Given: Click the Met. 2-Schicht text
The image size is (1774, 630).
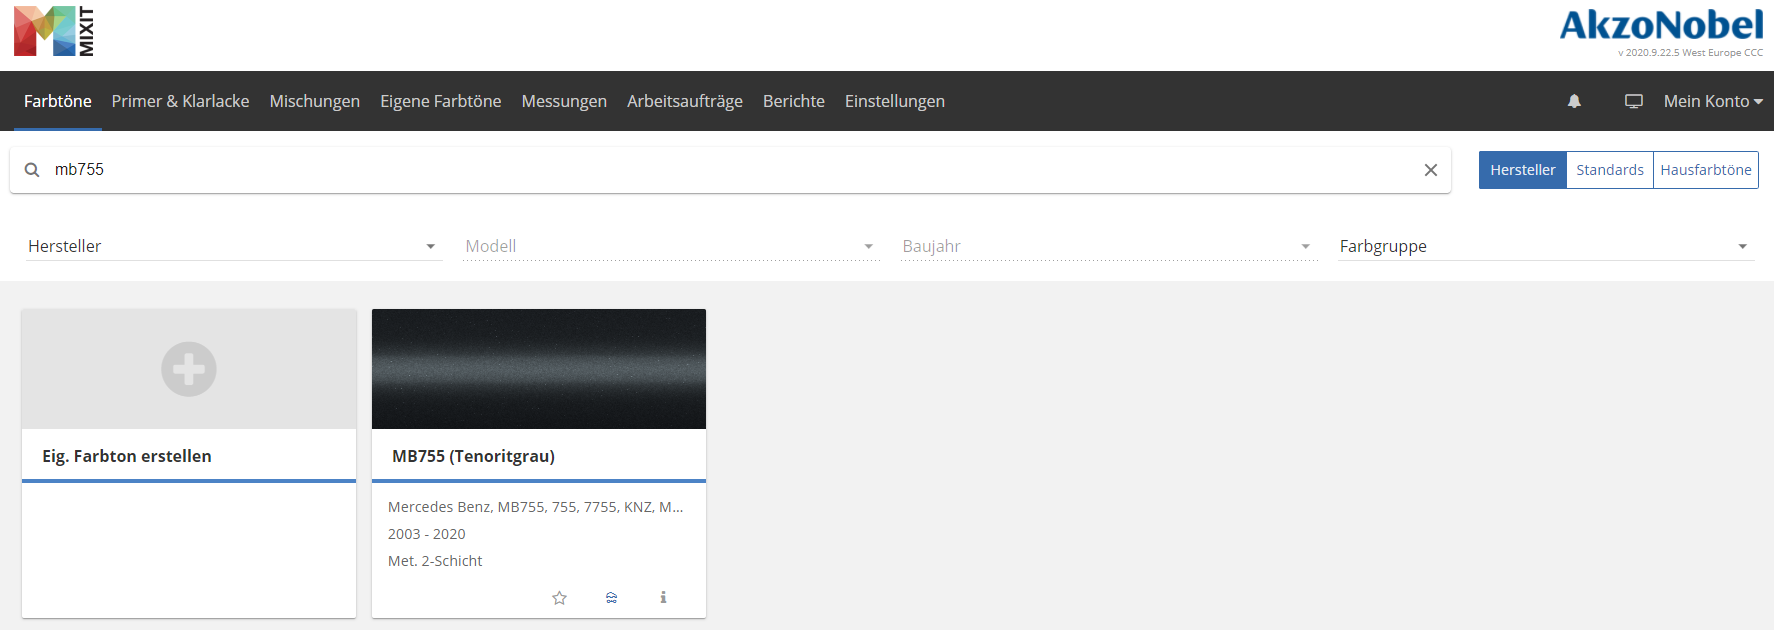Looking at the screenshot, I should 435,561.
